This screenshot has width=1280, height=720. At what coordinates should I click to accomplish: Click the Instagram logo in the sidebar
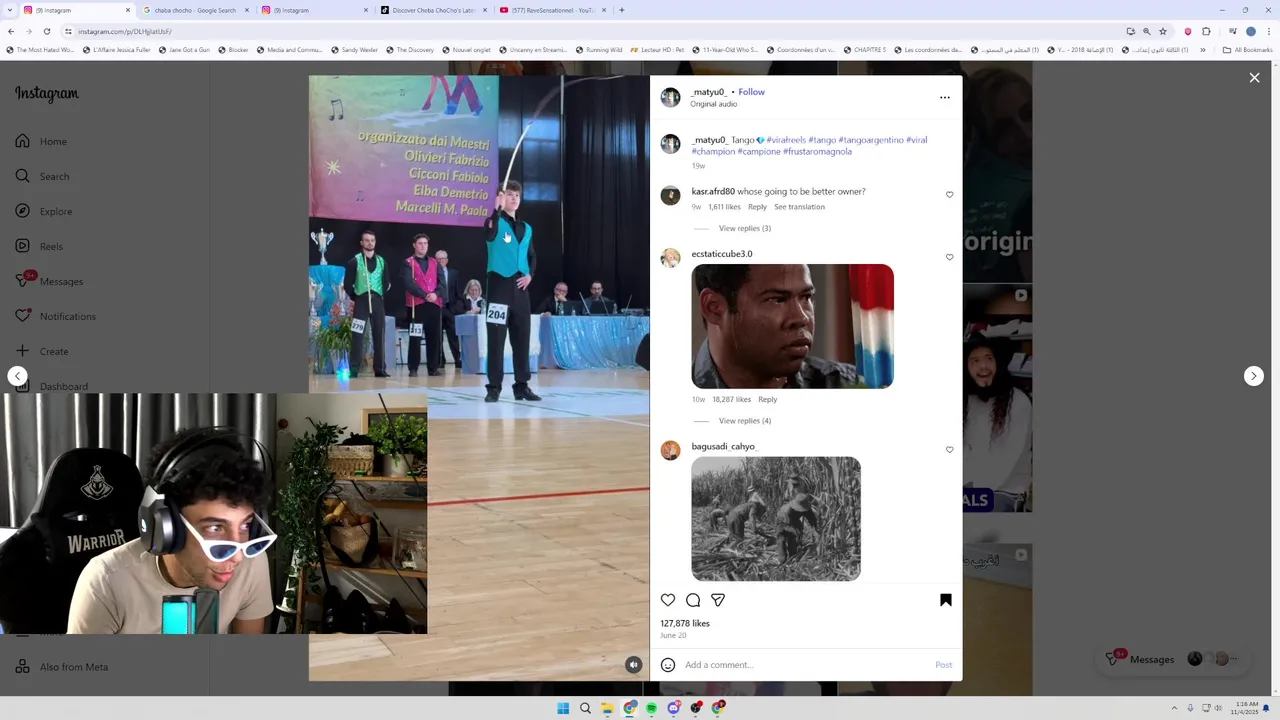(47, 94)
